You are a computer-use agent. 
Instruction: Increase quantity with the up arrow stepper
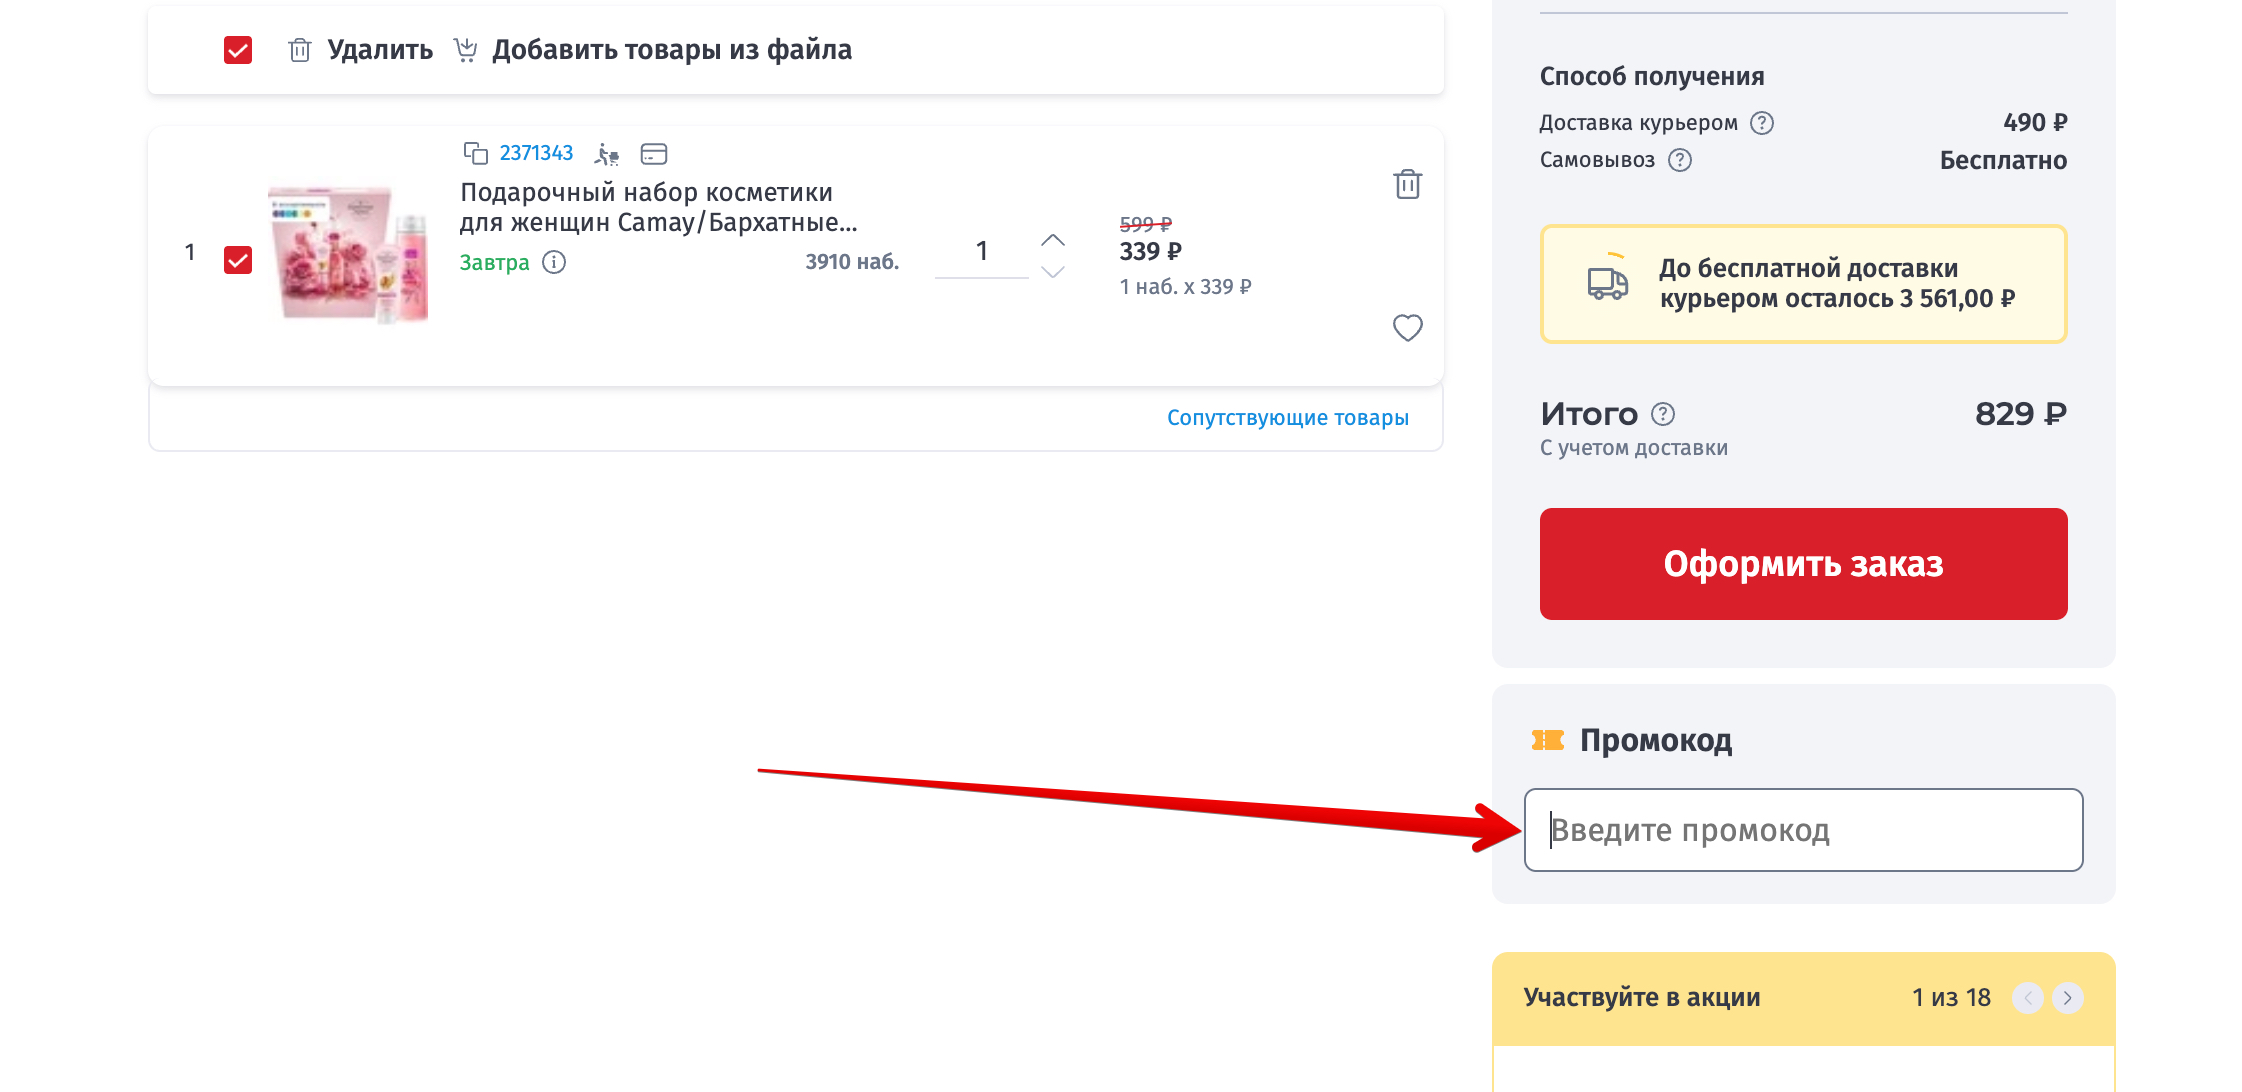(x=1051, y=238)
